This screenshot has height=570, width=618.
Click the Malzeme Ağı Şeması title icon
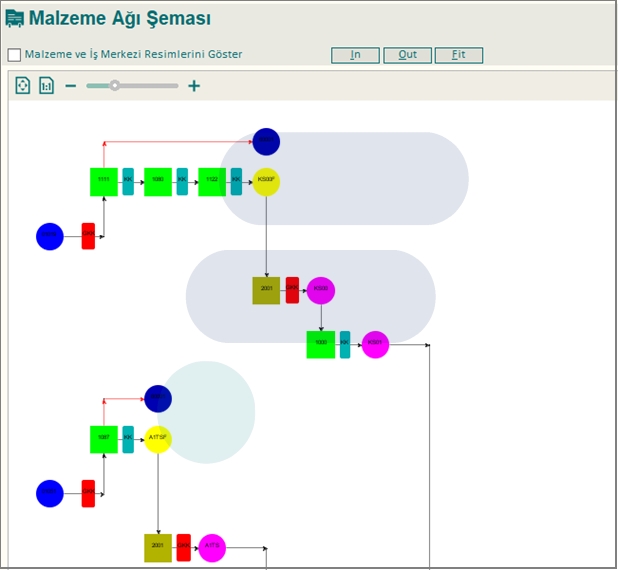15,18
